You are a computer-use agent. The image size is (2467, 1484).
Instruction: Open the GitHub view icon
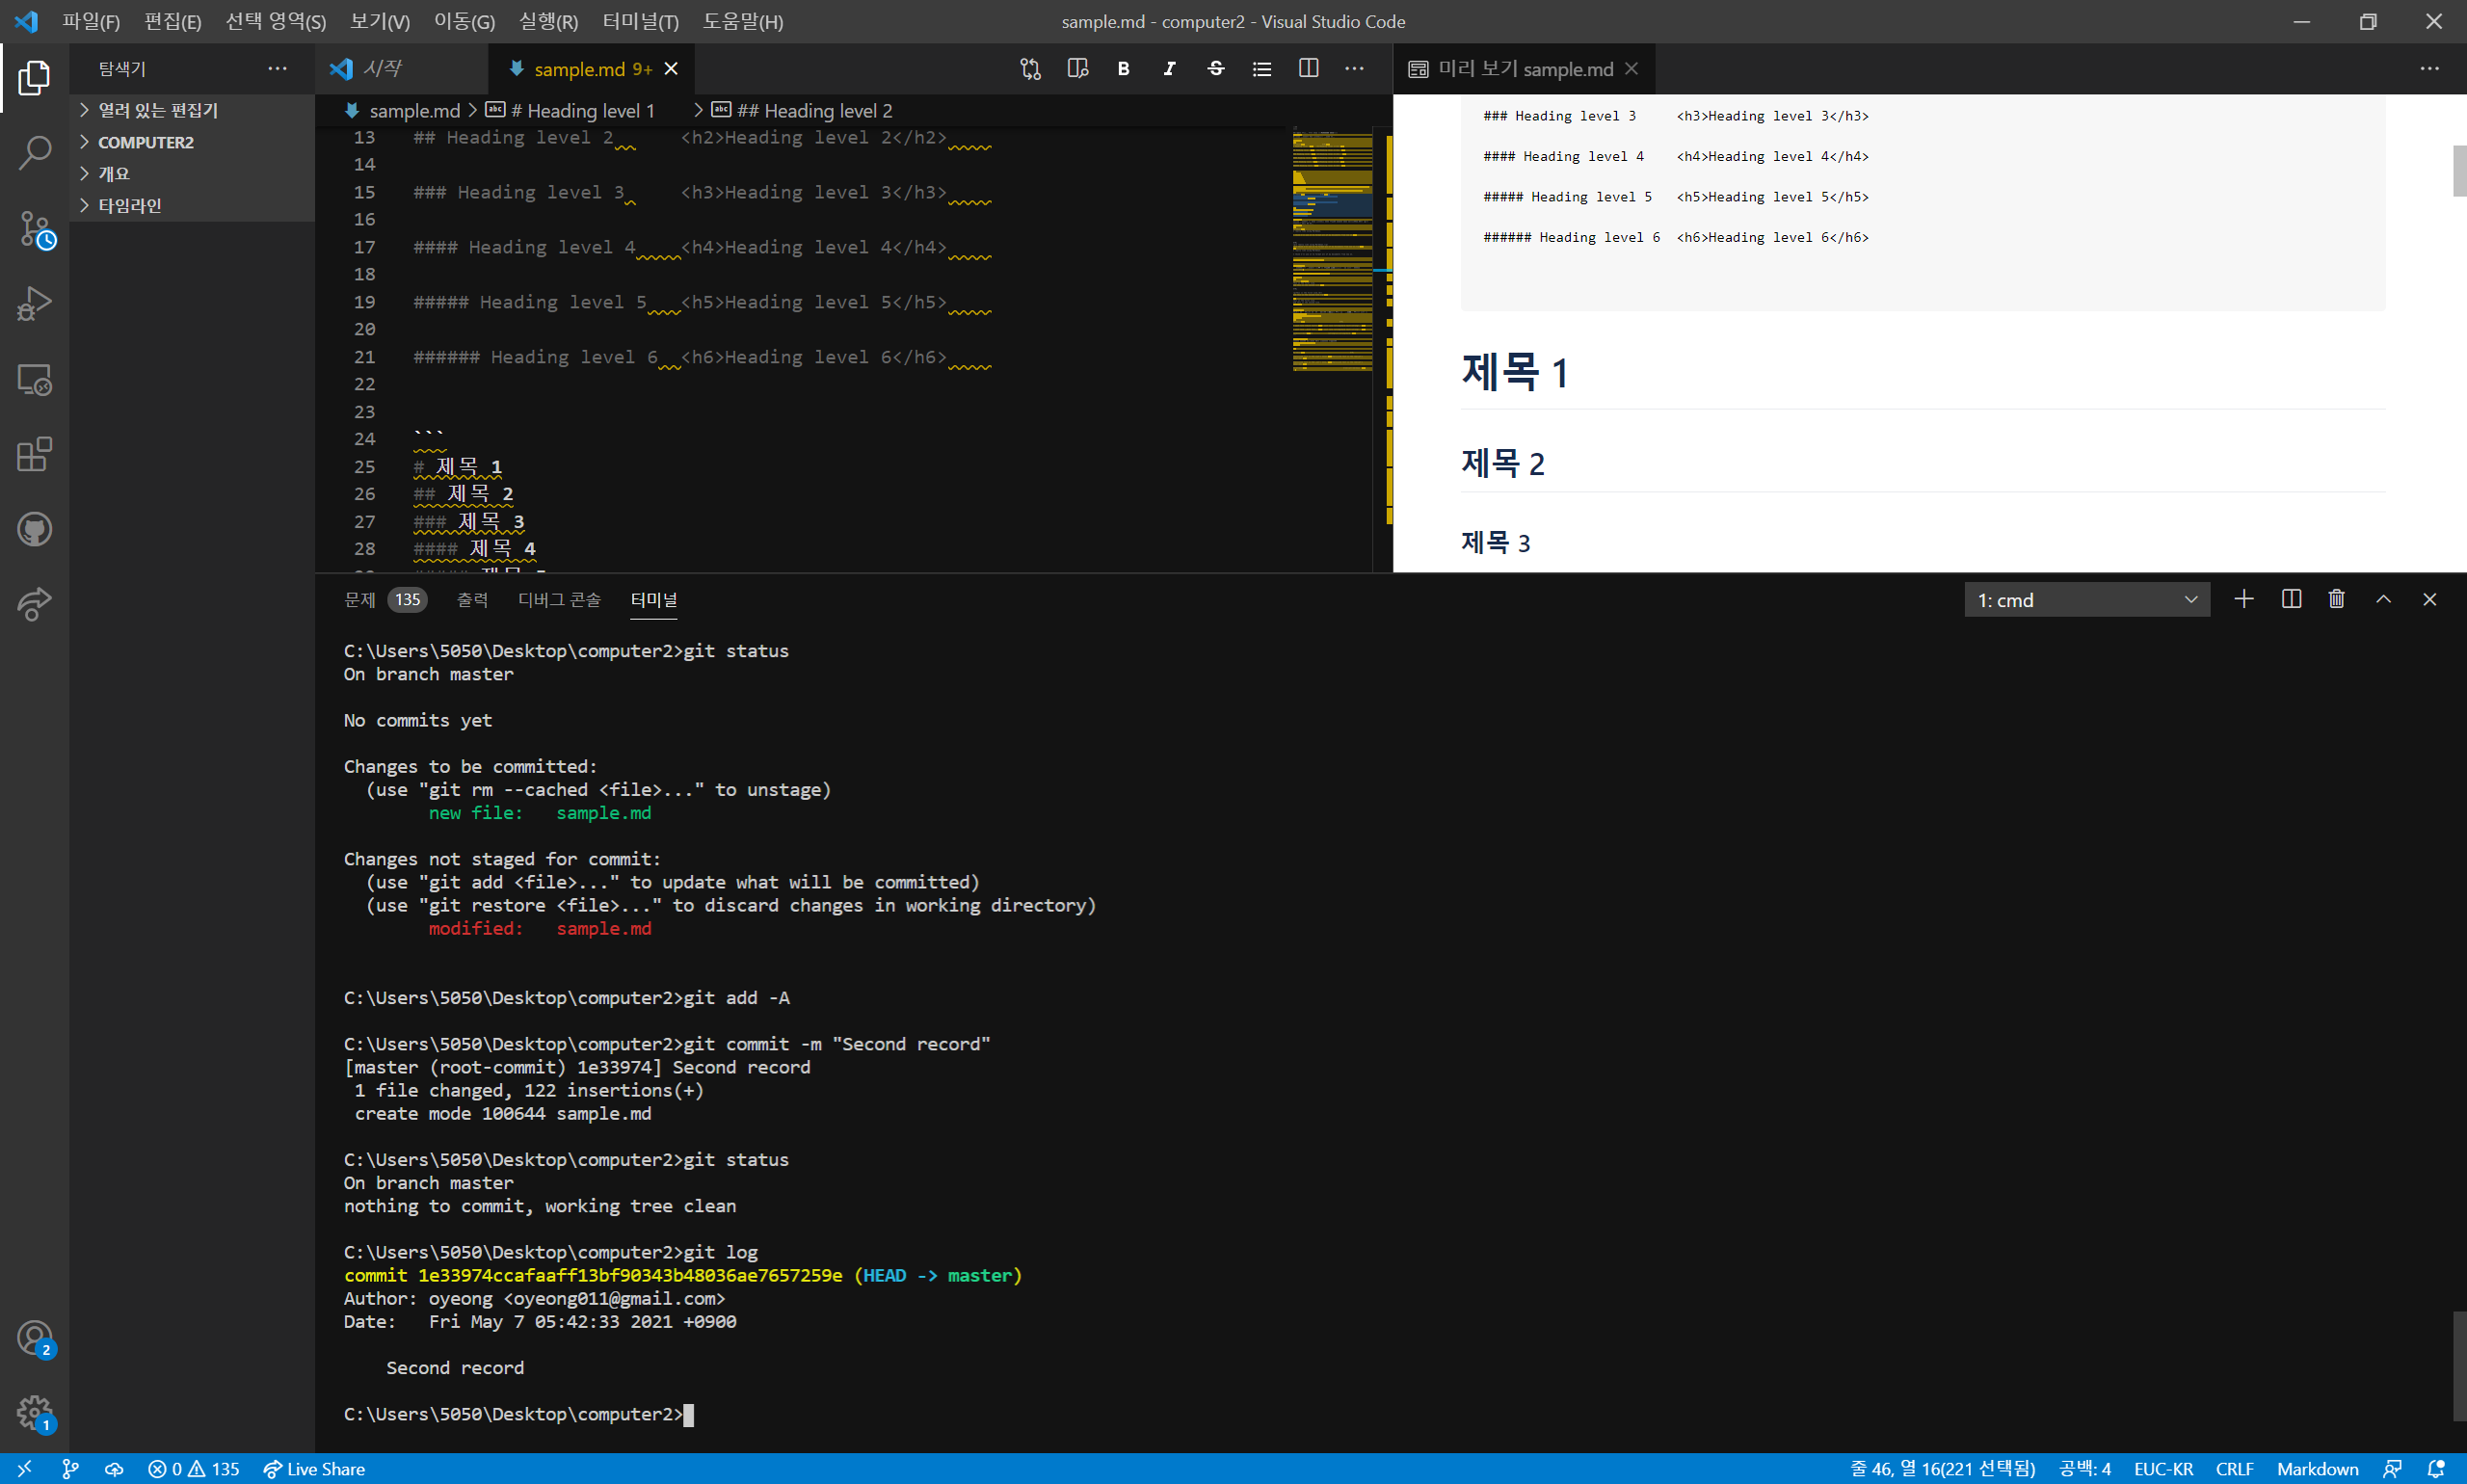coord(34,529)
